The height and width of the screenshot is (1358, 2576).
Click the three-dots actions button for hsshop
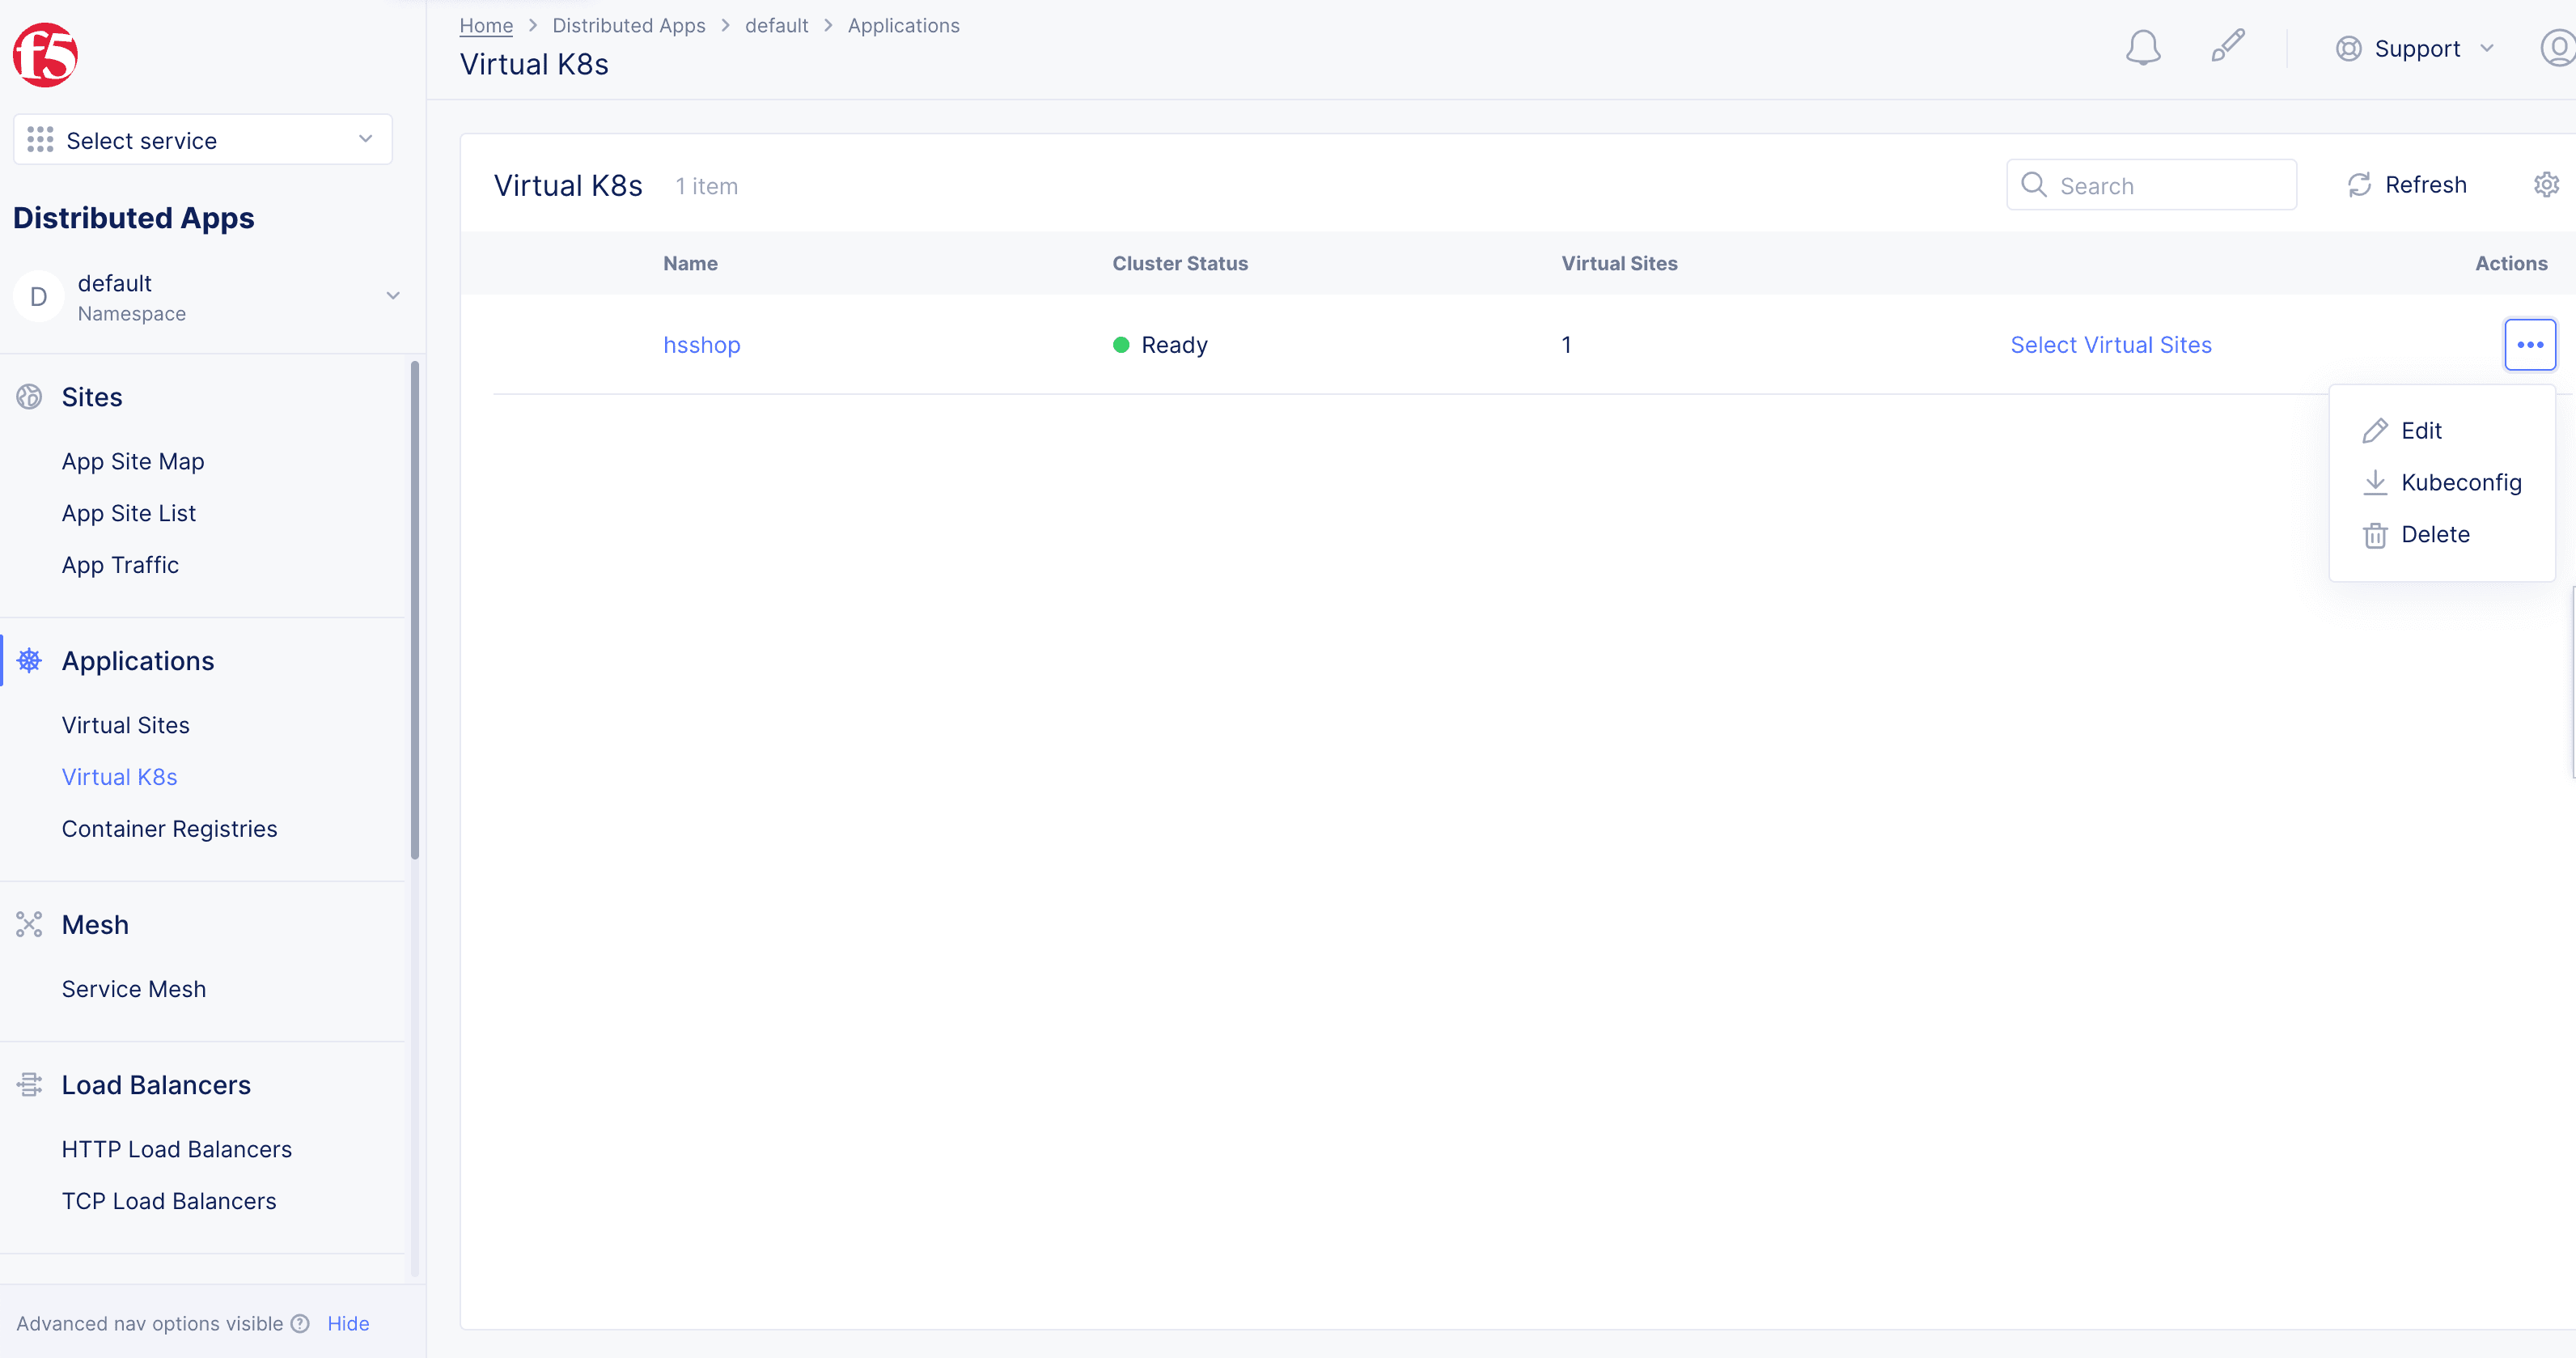(2529, 345)
